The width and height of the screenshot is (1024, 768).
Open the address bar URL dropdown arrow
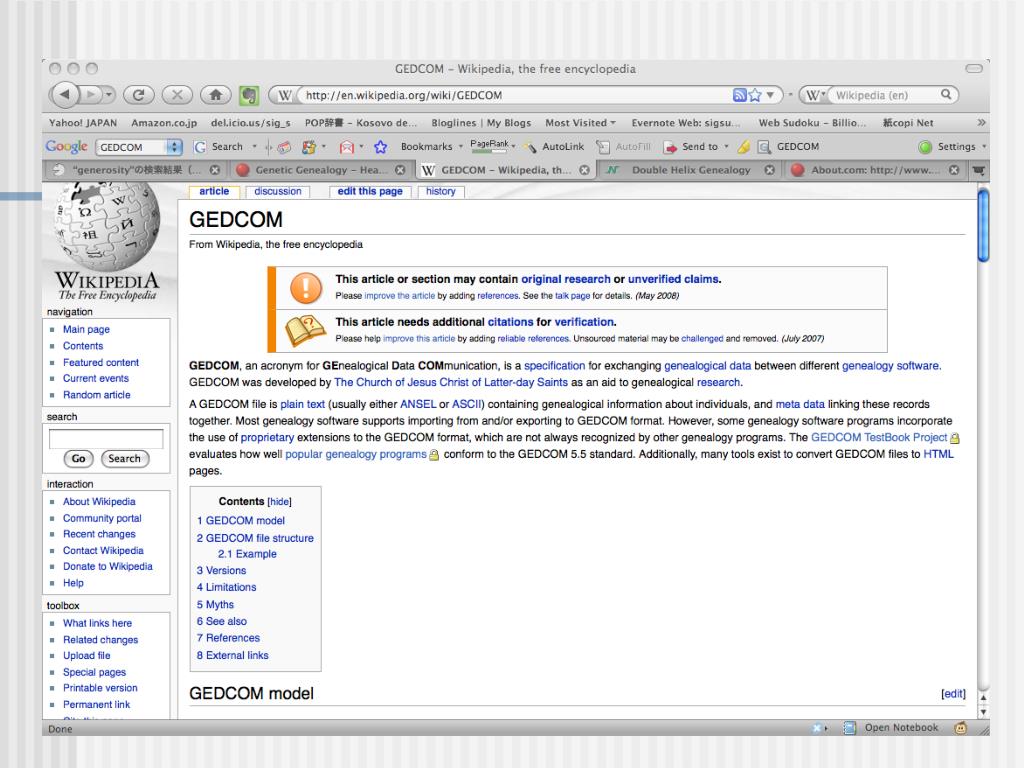click(x=771, y=95)
